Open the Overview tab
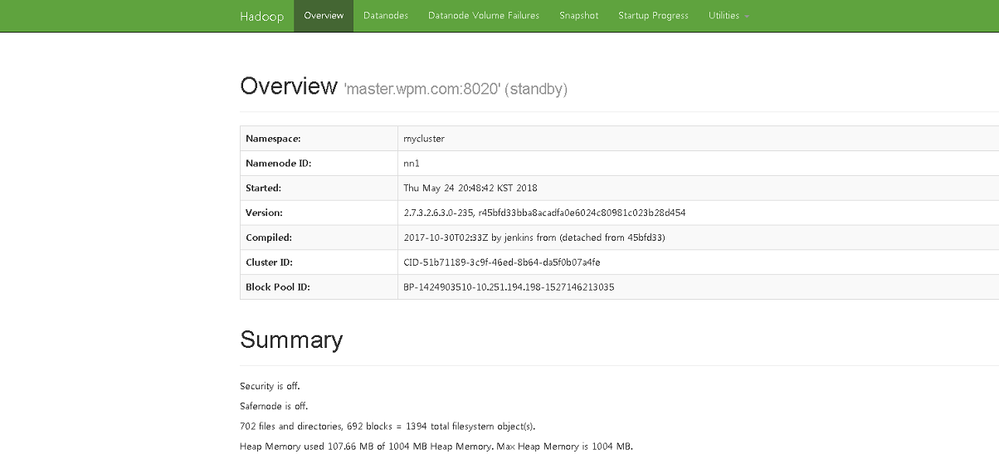Viewport: 999px width, 460px height. (324, 16)
